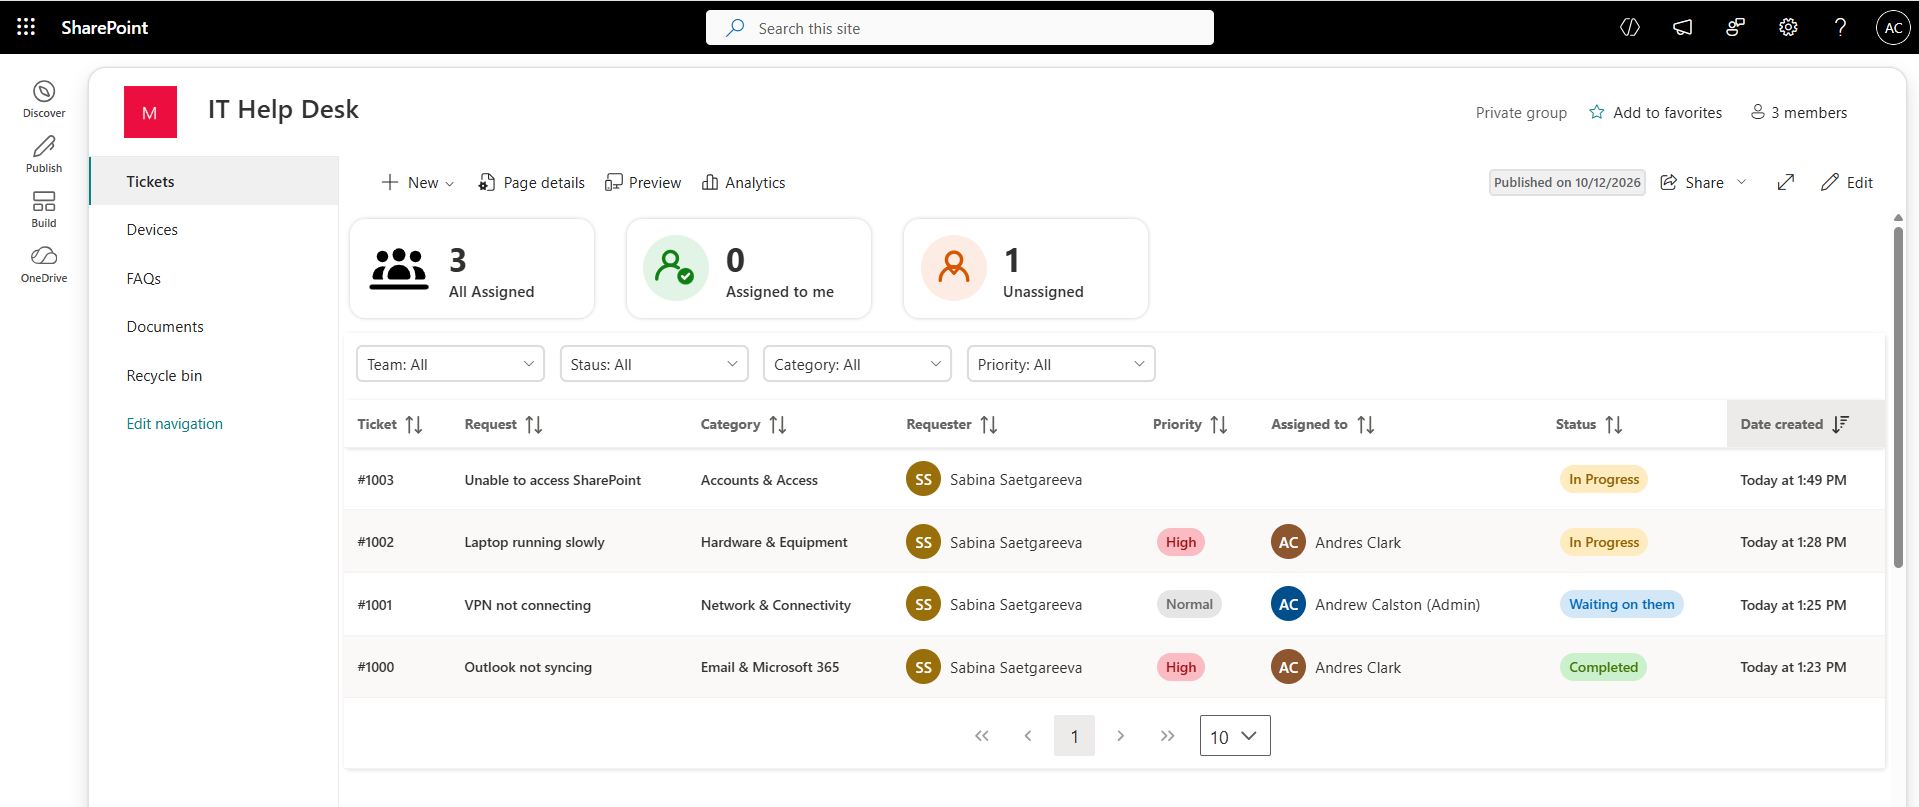Expand the Staus: All filter dropdown

pyautogui.click(x=654, y=364)
